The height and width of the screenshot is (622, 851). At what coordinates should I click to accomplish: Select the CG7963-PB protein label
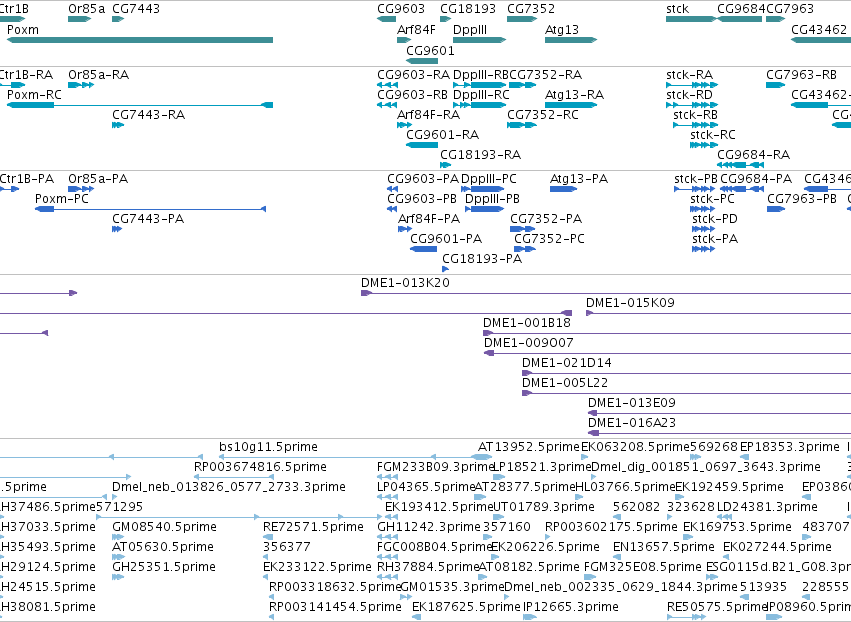coord(802,199)
